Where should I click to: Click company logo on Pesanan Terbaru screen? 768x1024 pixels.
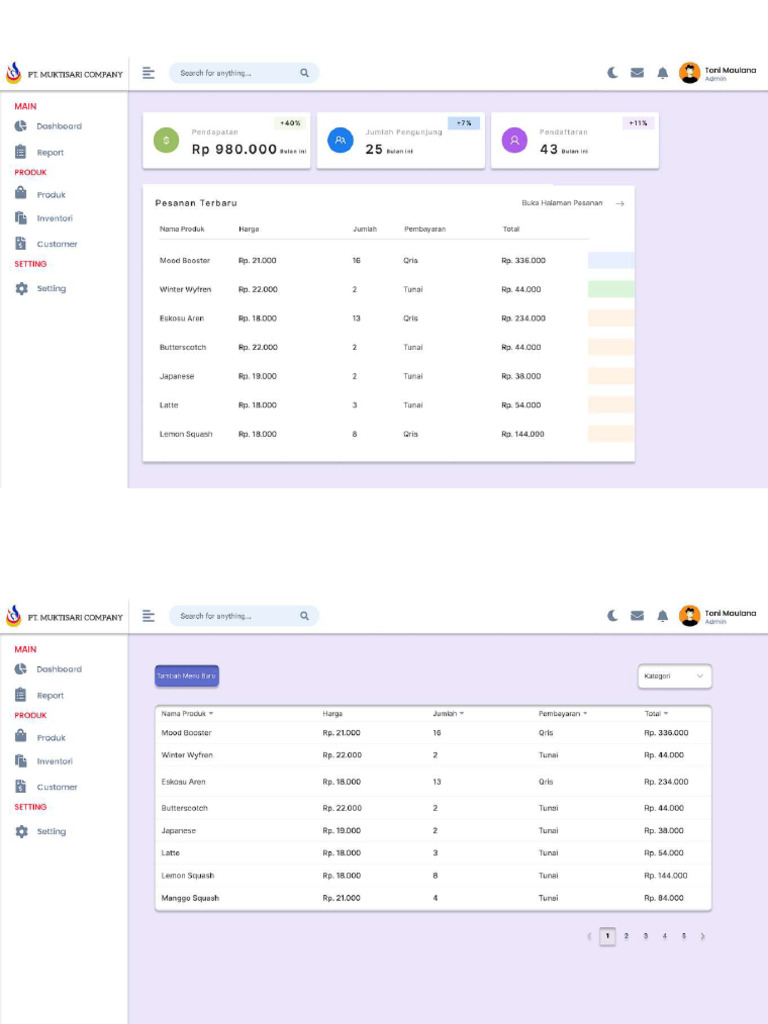13,73
